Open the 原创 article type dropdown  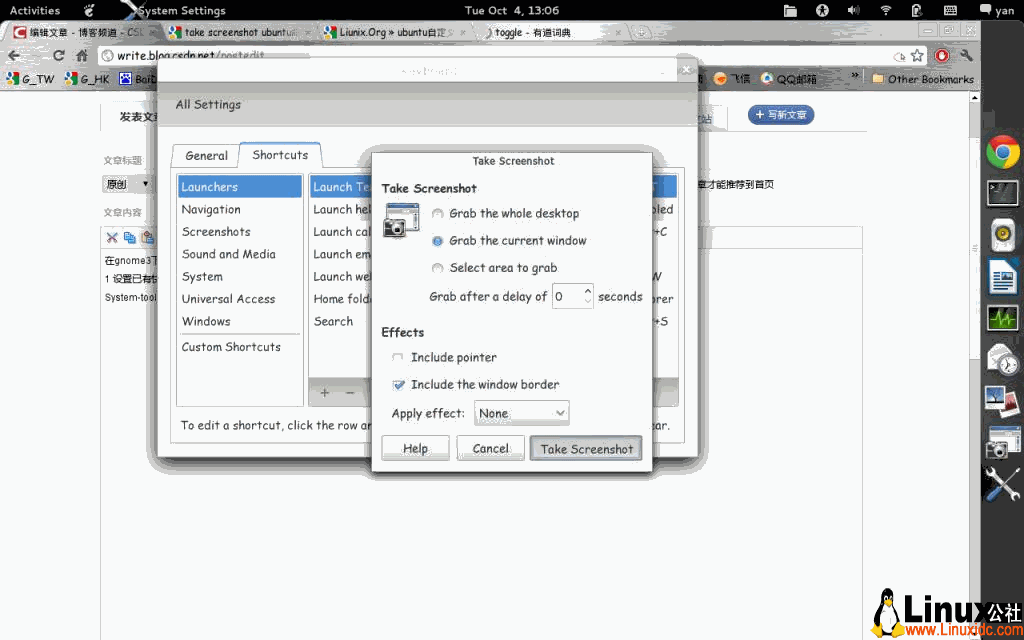coord(130,184)
